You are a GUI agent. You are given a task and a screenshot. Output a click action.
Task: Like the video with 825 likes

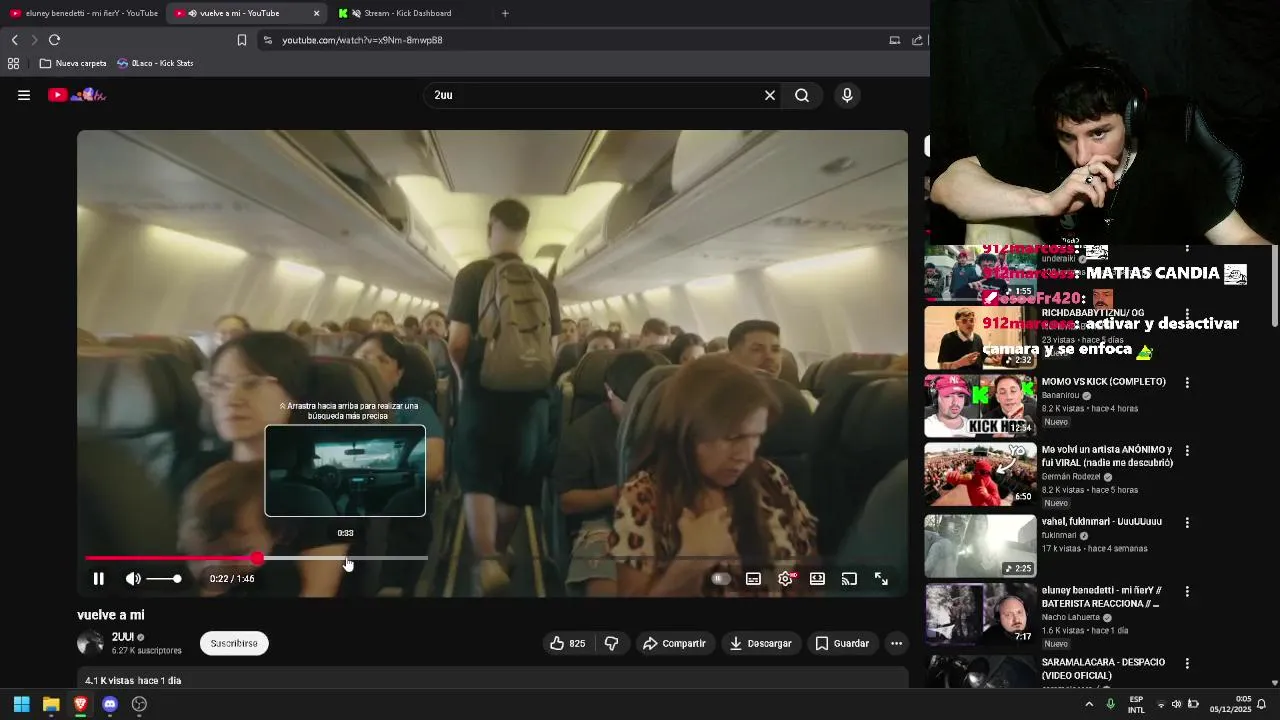tap(567, 643)
